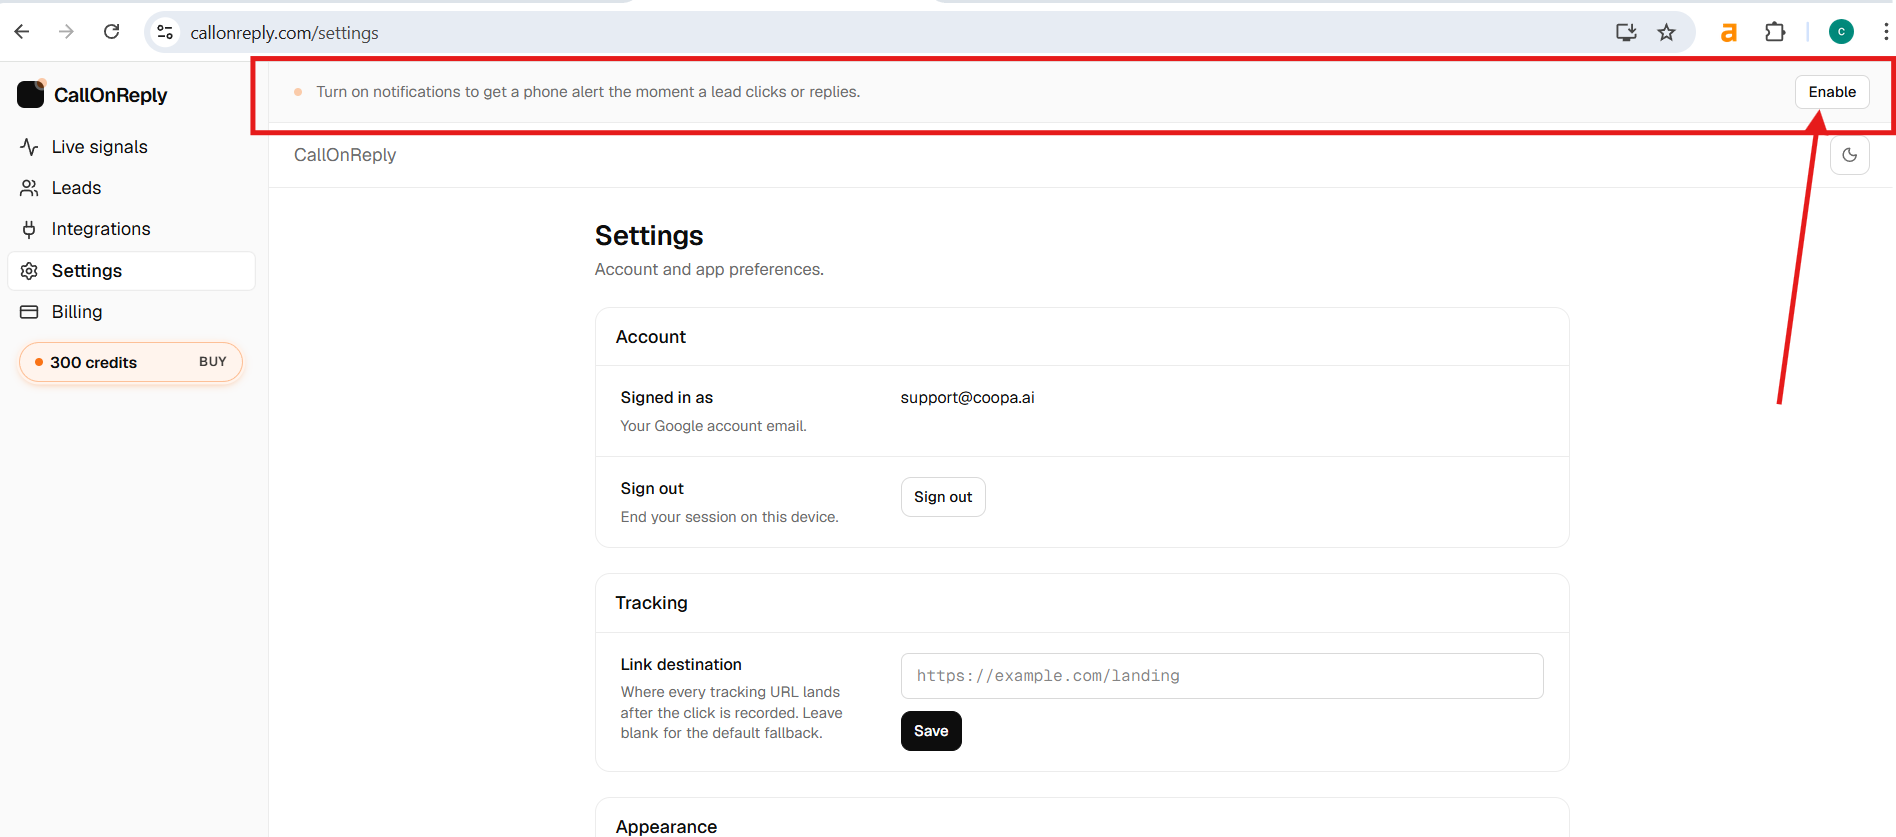Click the Integrations plug icon
1896x837 pixels.
click(x=29, y=229)
